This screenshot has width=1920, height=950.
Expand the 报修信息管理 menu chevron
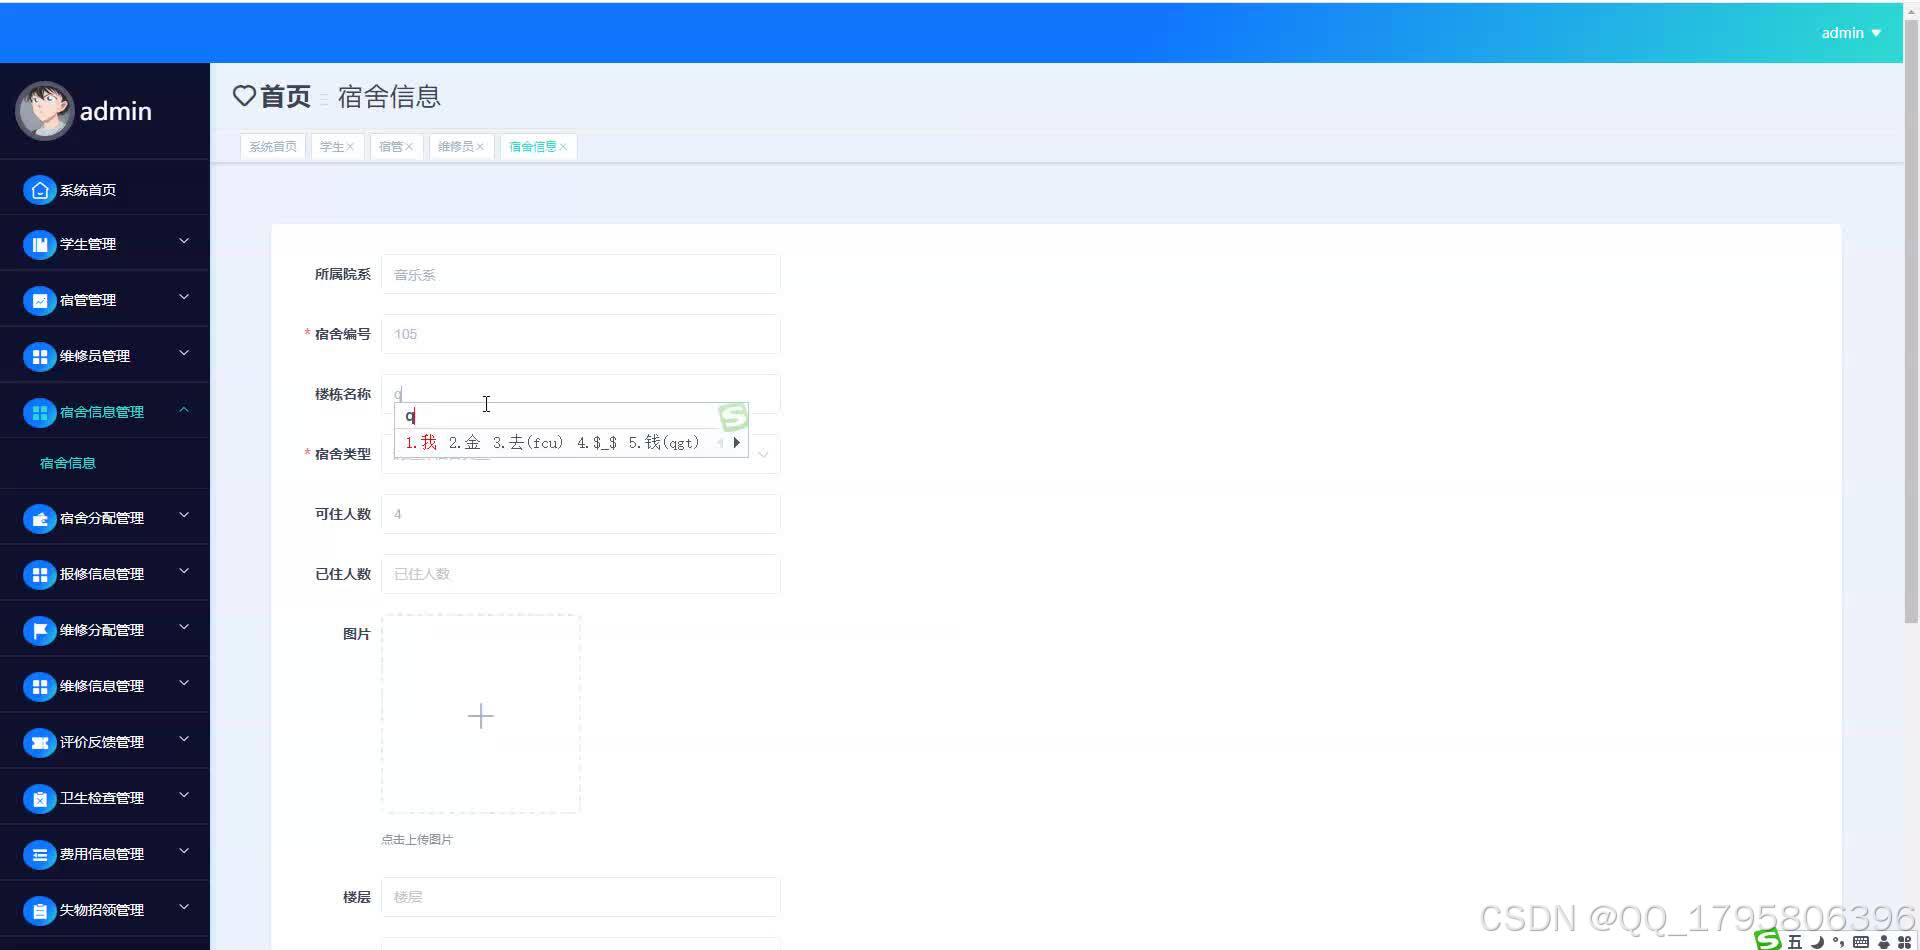pyautogui.click(x=184, y=571)
